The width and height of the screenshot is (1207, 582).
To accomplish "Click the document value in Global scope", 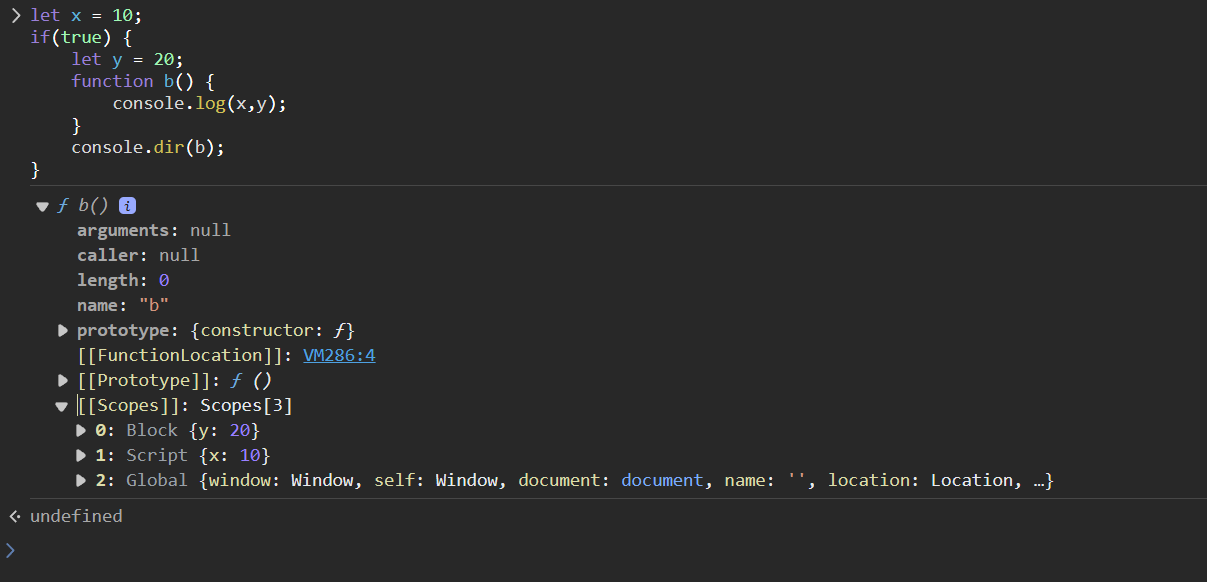I will tap(661, 480).
